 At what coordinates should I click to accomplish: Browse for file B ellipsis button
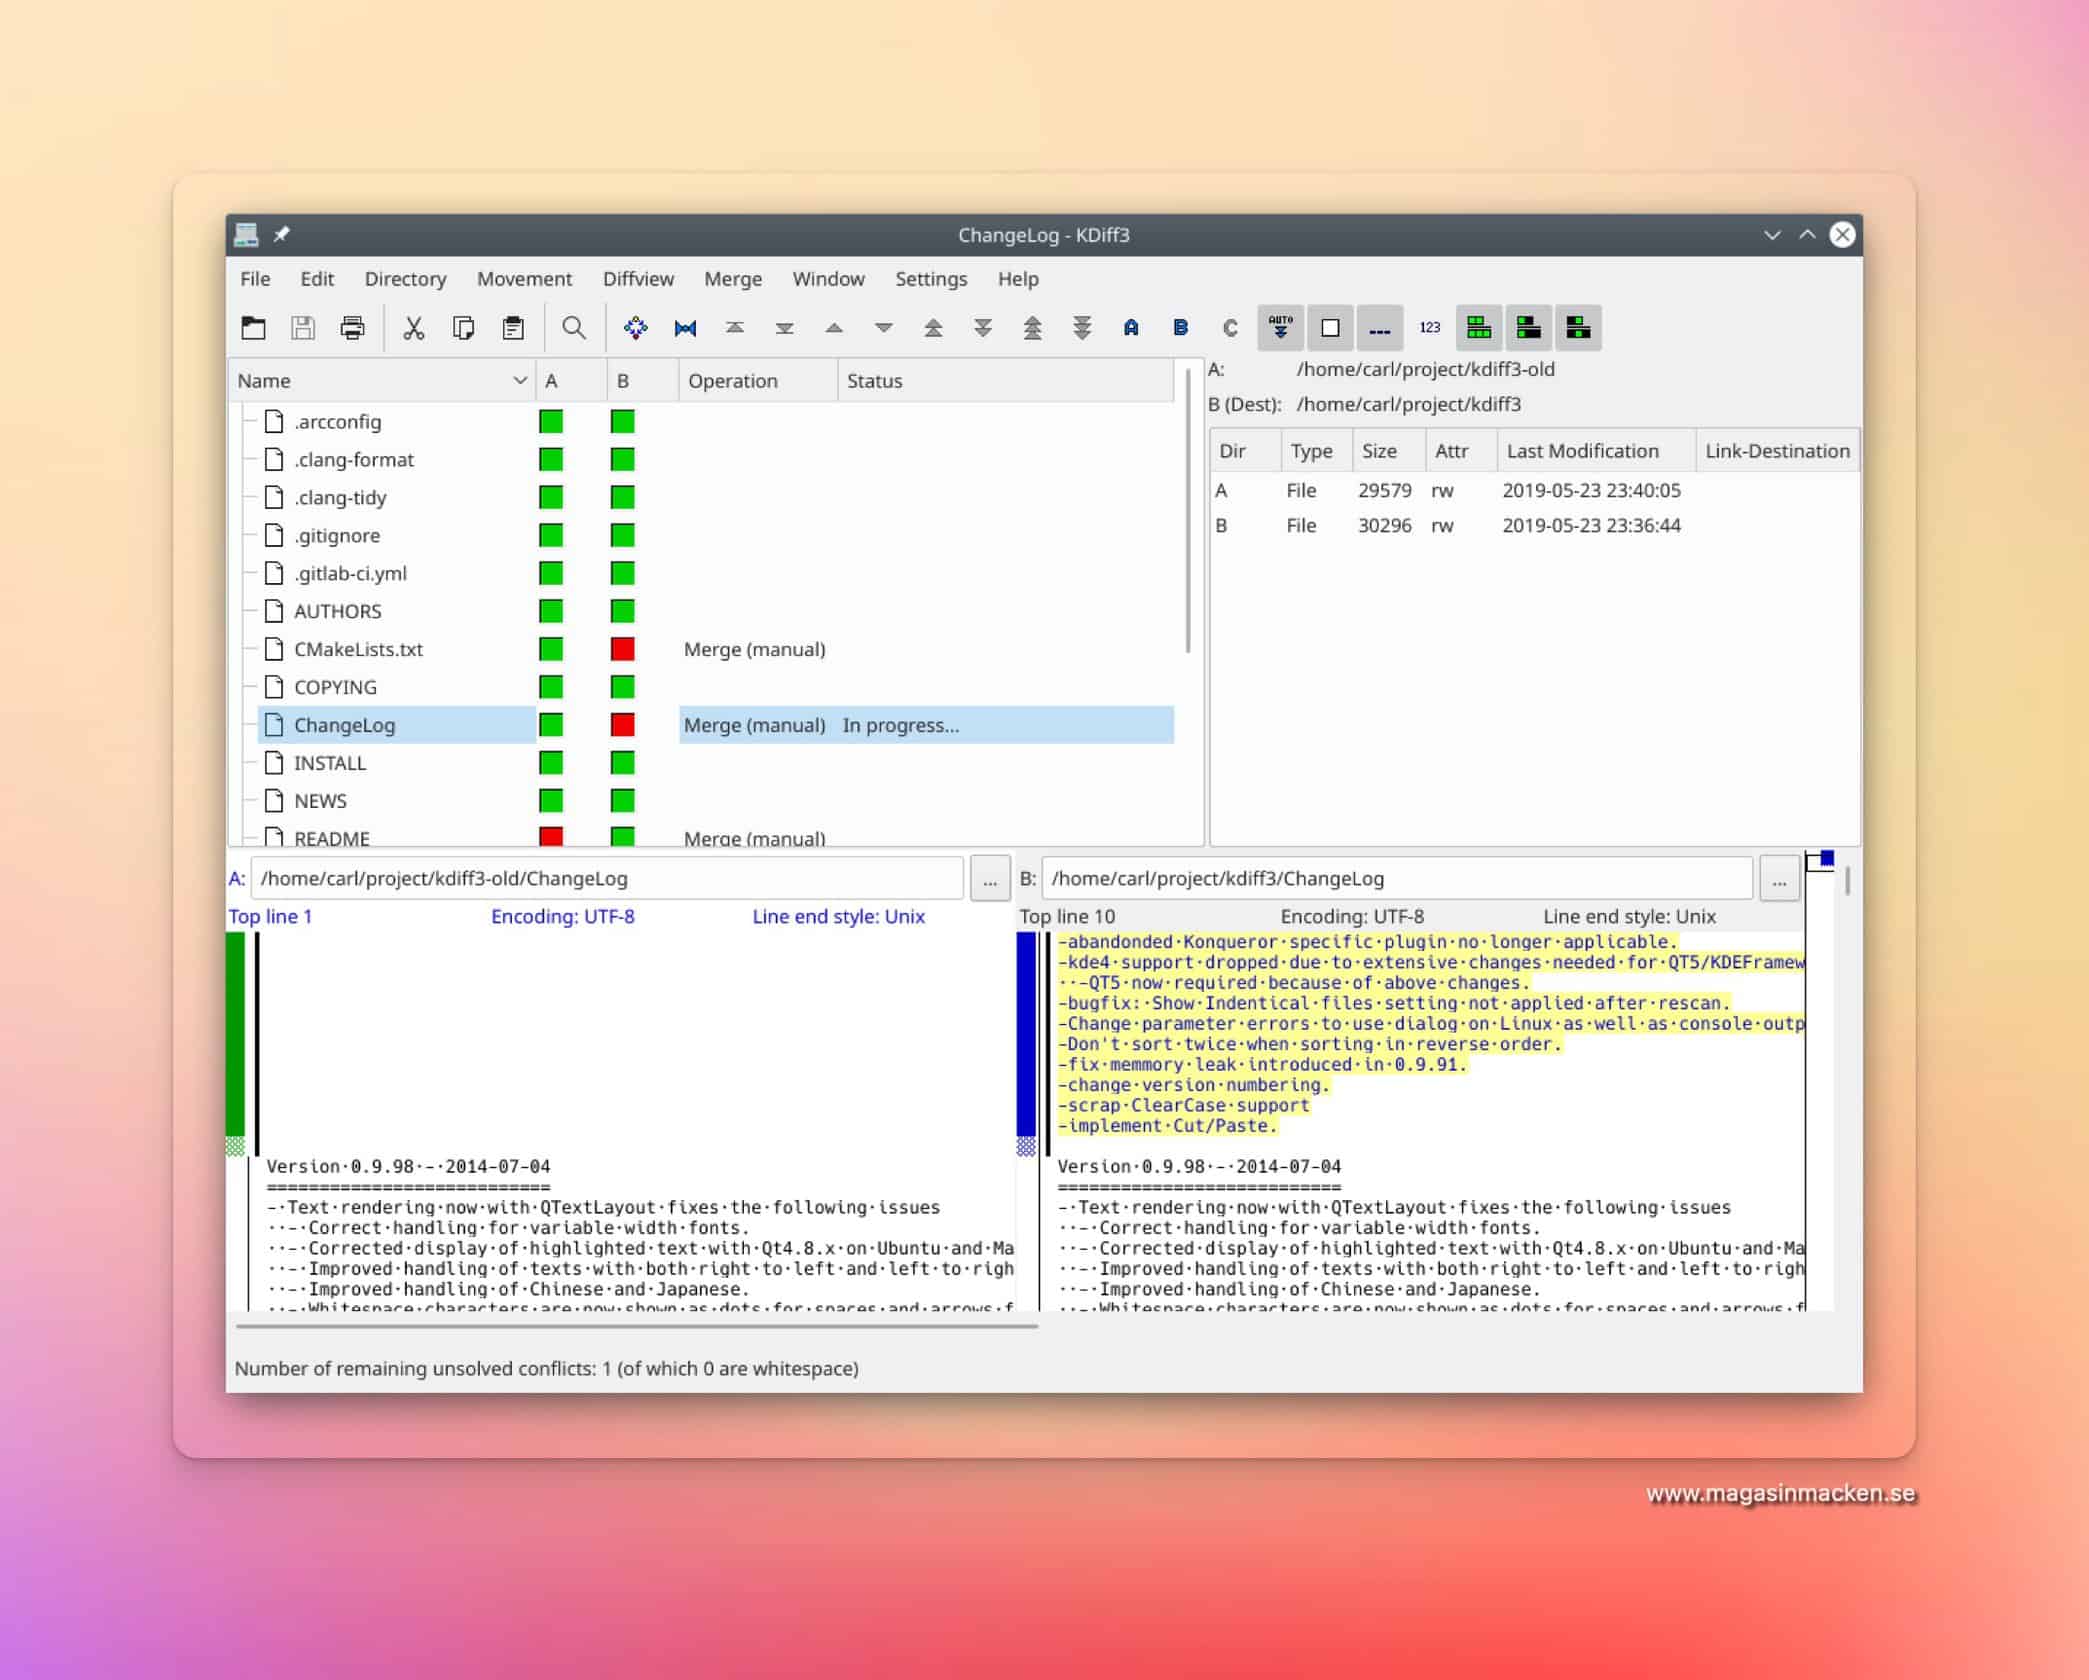(1779, 879)
